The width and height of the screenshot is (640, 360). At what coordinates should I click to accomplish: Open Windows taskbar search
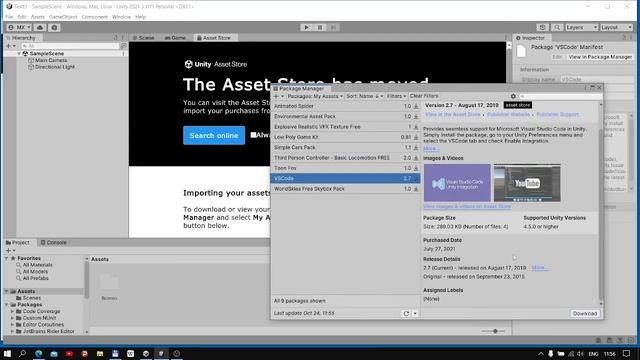pyautogui.click(x=22, y=353)
